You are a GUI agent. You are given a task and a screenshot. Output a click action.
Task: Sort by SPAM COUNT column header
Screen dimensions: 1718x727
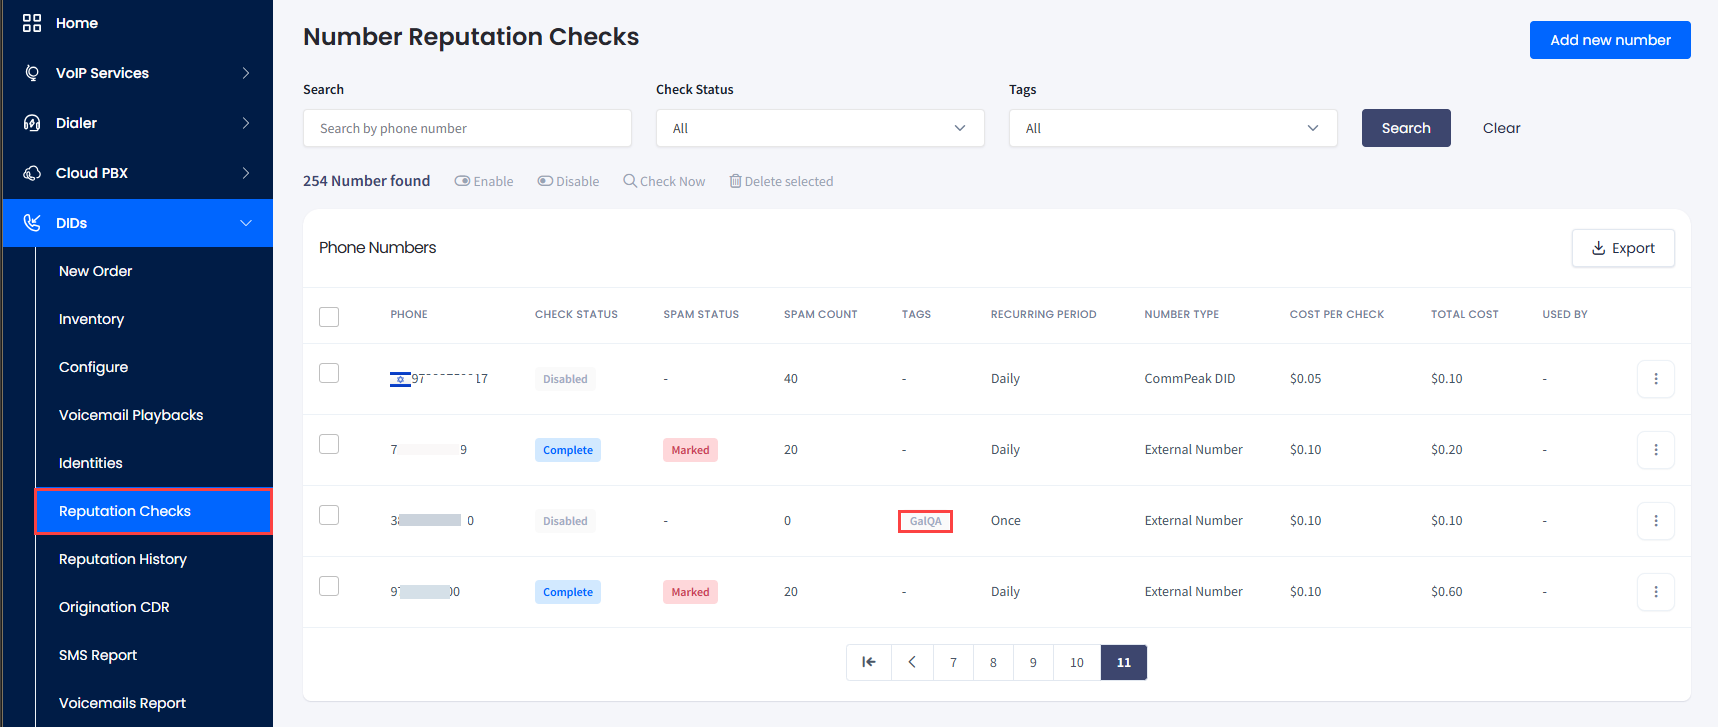pos(820,314)
